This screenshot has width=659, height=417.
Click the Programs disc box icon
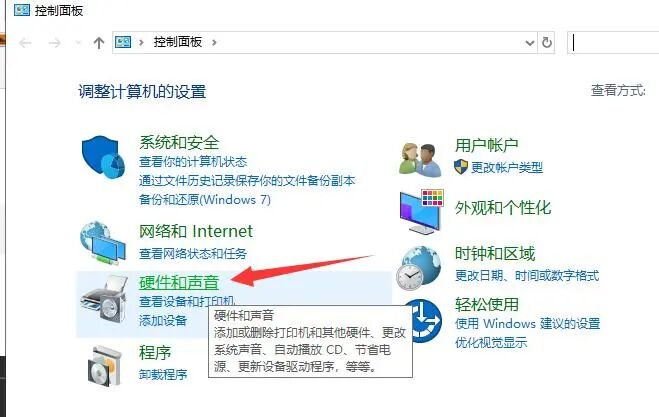[x=104, y=365]
